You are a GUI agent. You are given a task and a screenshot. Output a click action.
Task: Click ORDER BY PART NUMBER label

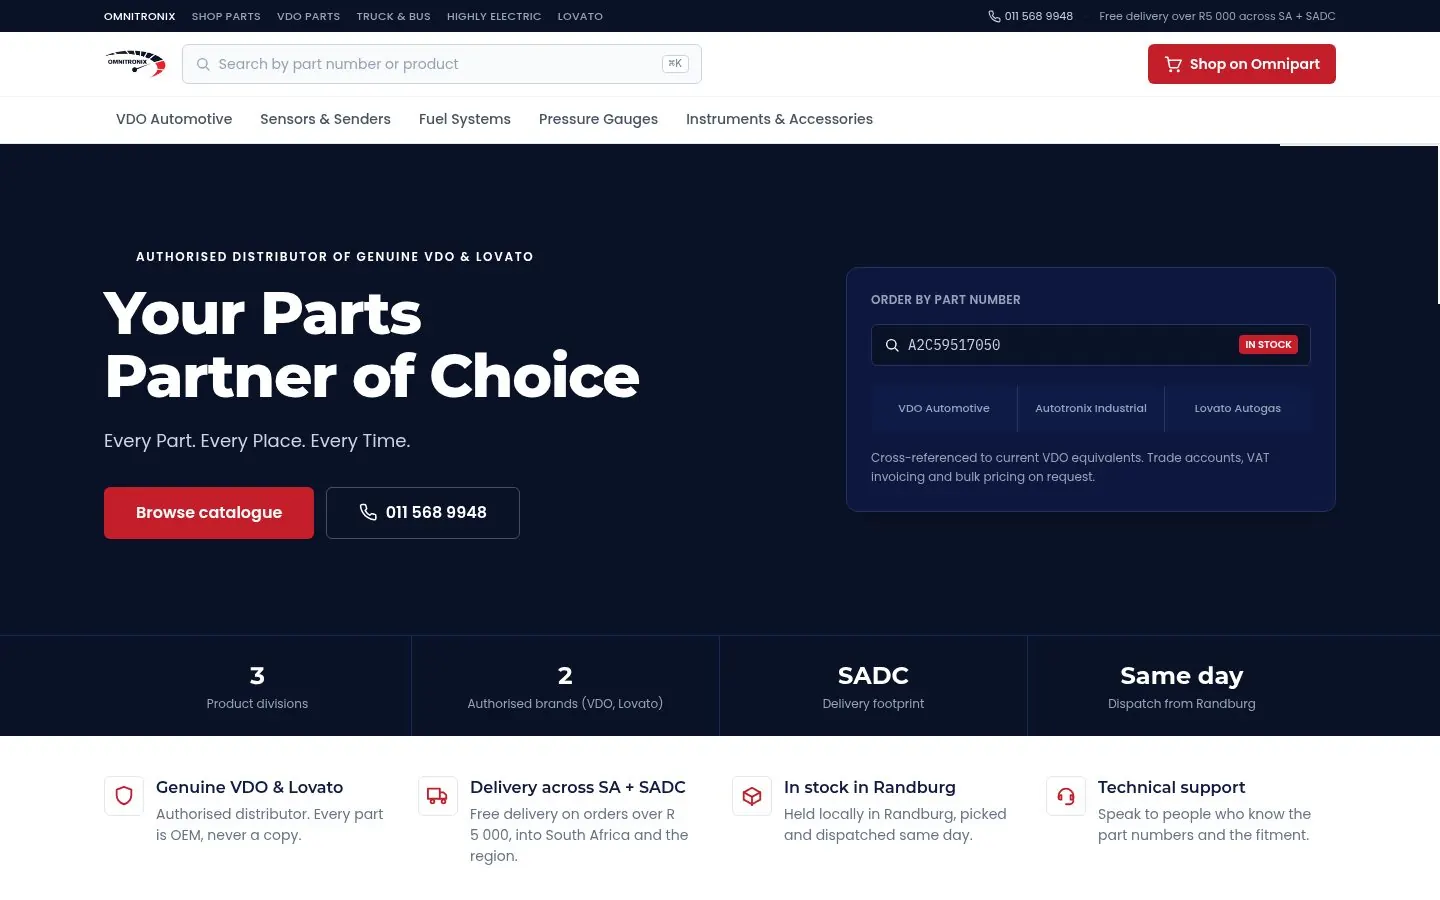pos(946,300)
